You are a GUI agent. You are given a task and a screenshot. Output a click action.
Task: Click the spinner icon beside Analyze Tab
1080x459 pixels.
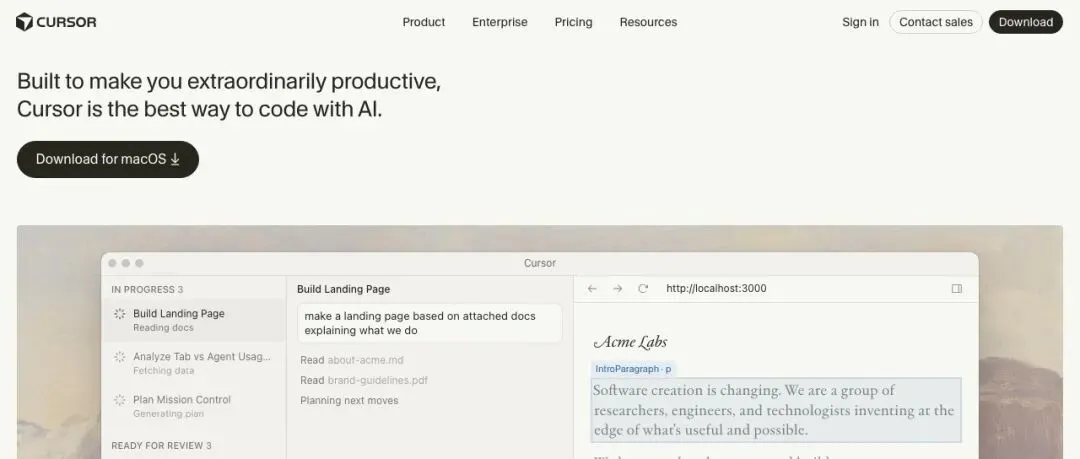[119, 357]
